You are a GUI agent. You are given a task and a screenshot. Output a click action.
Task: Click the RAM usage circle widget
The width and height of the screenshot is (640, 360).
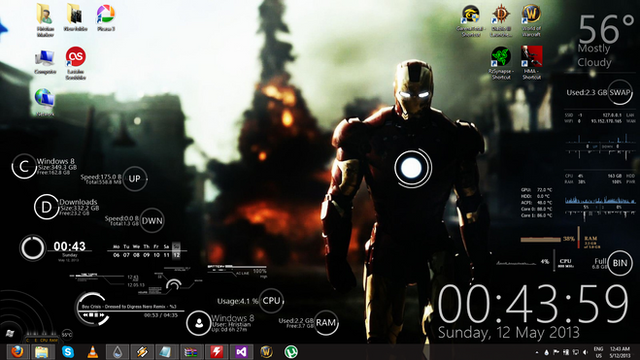pyautogui.click(x=326, y=323)
